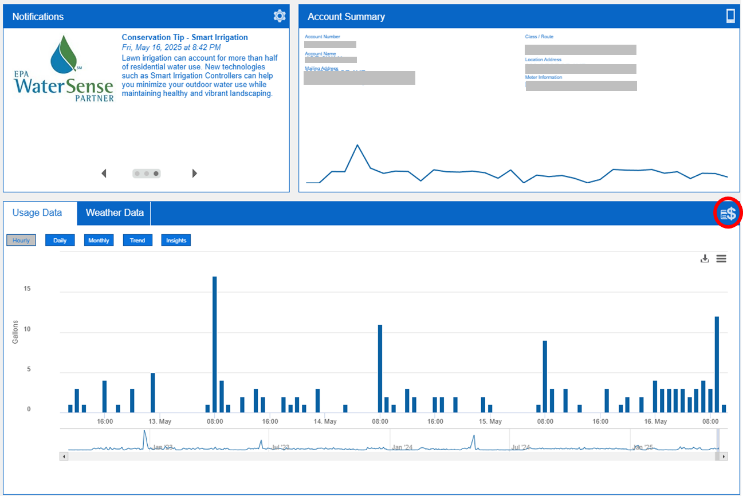Select the Hourly view toggle

point(21,240)
